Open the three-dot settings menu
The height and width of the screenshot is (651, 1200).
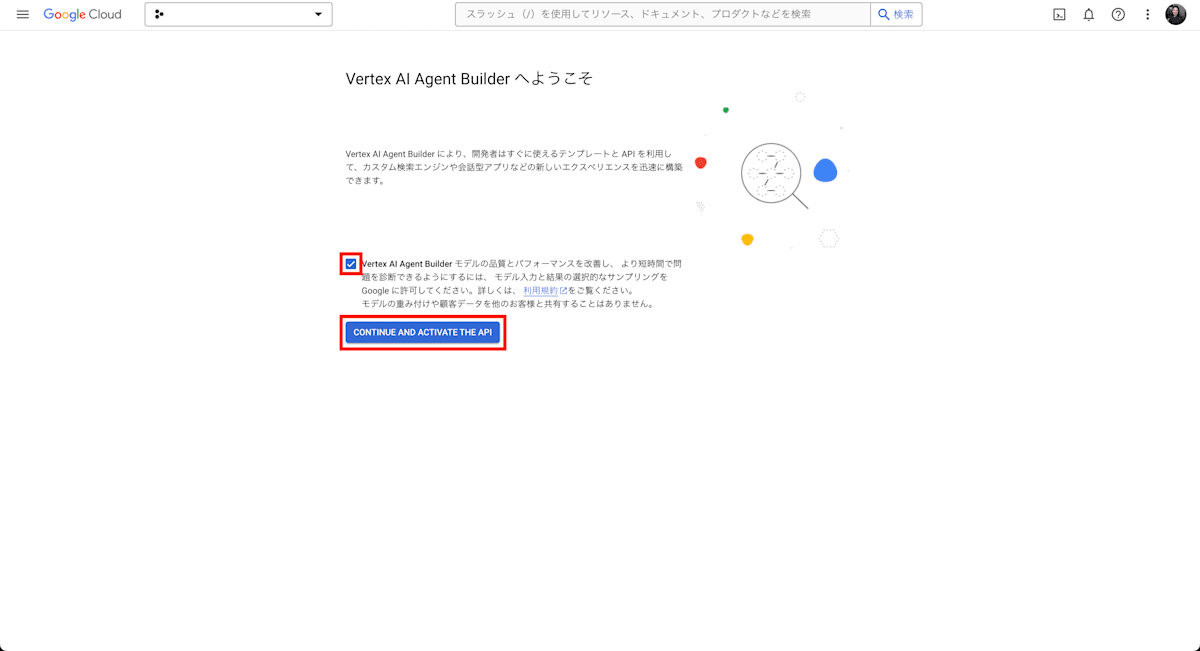coord(1147,15)
